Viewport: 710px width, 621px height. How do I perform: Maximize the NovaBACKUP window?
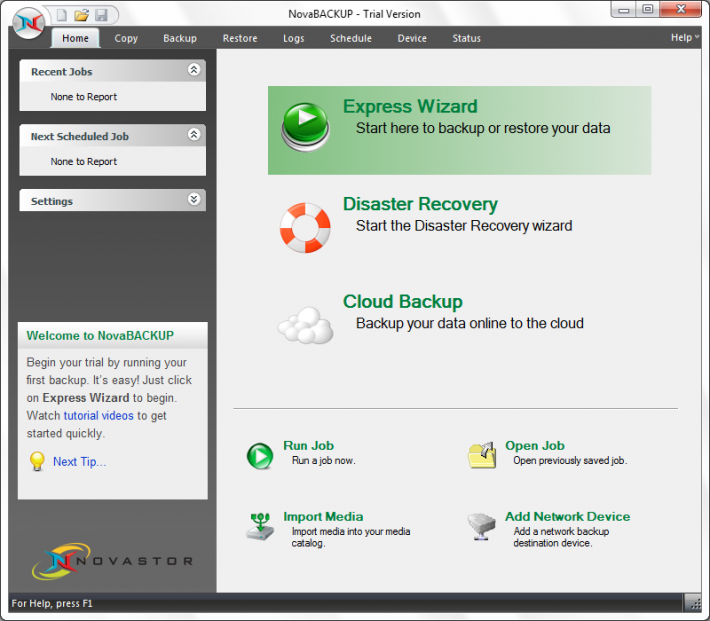point(648,10)
